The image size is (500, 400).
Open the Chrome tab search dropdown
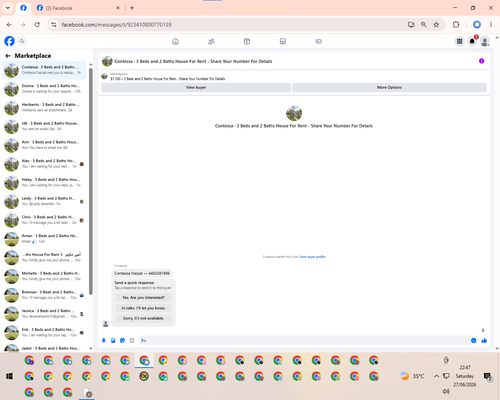click(x=8, y=8)
